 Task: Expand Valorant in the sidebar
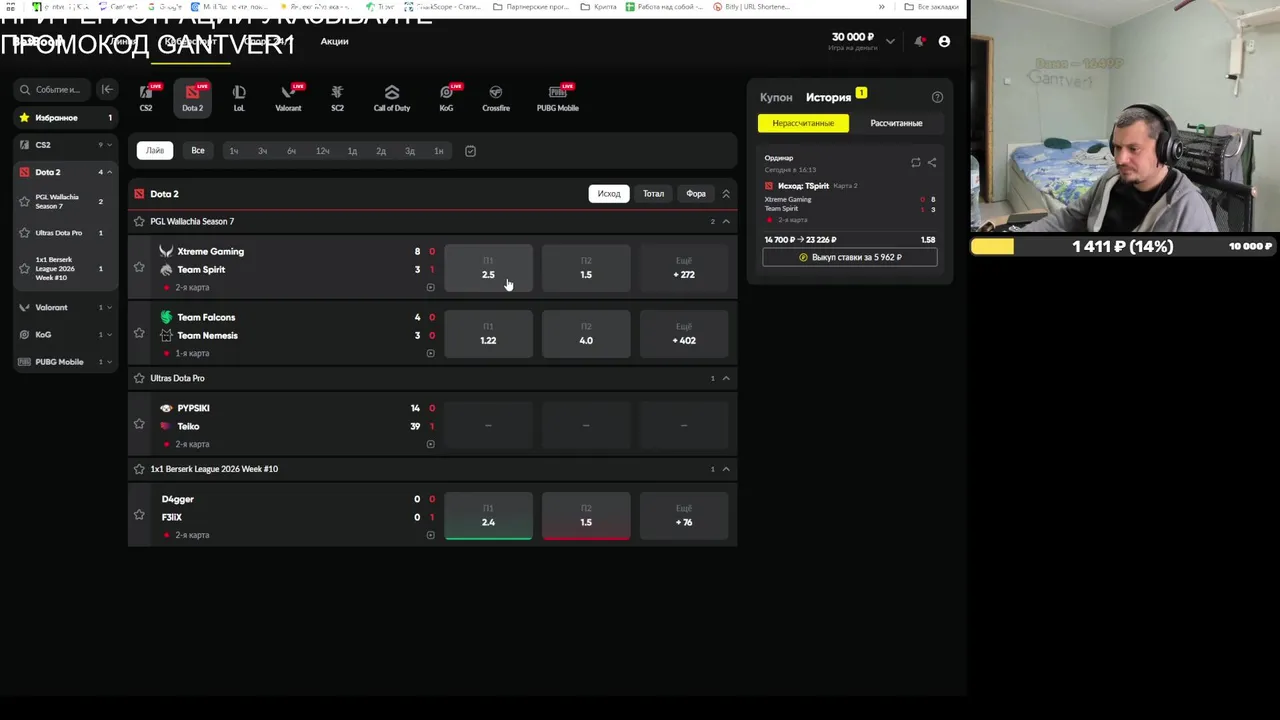(109, 308)
